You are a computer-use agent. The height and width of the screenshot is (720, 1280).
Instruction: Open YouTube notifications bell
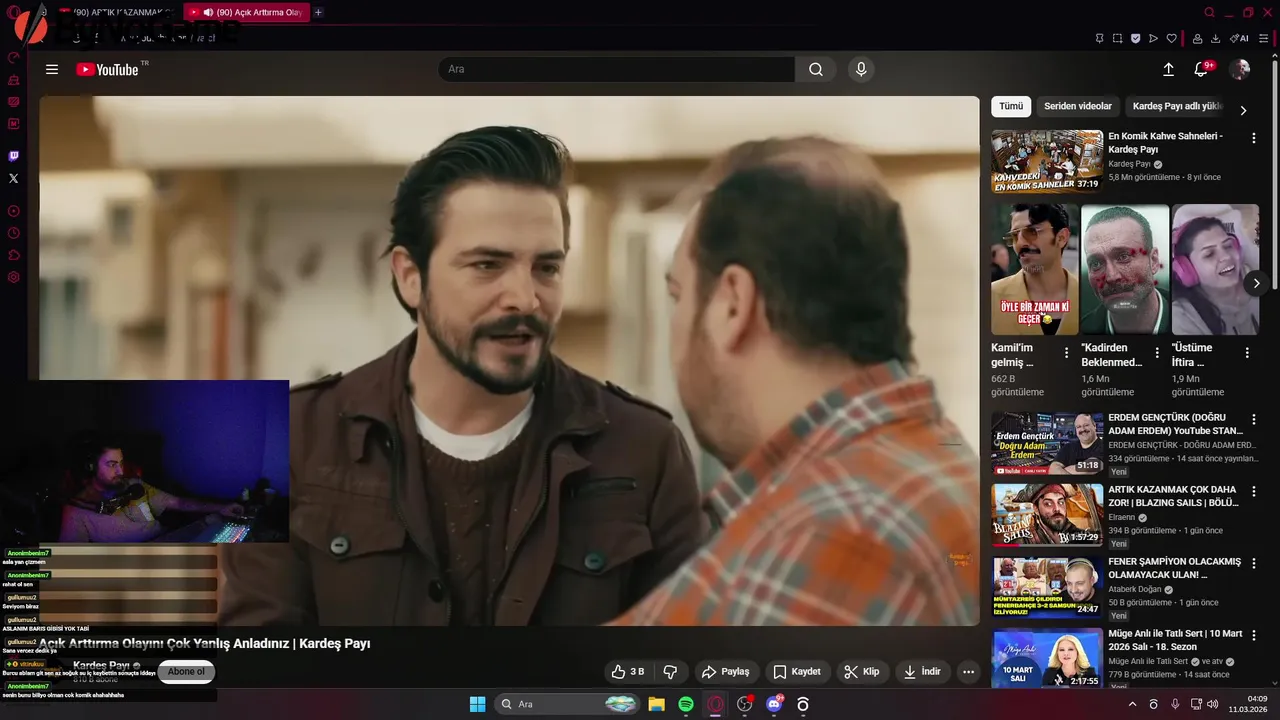click(1202, 69)
